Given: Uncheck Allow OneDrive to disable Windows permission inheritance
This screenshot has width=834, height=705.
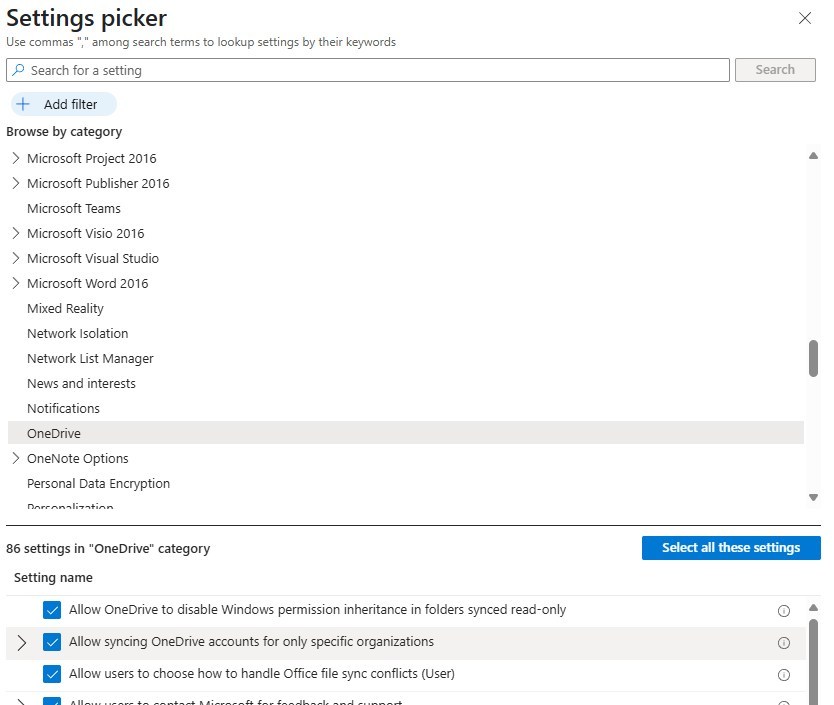Looking at the screenshot, I should click(x=52, y=610).
